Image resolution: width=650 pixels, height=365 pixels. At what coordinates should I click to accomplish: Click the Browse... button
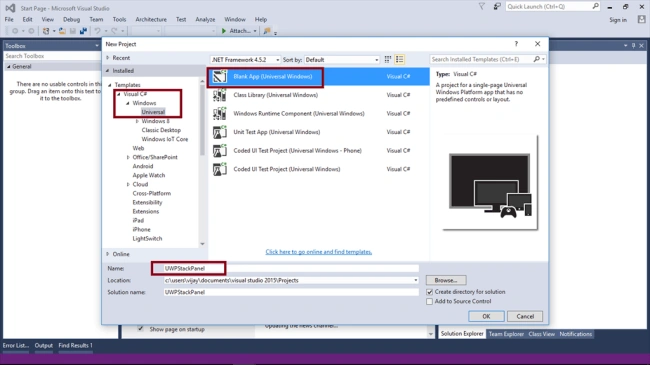pyautogui.click(x=446, y=280)
